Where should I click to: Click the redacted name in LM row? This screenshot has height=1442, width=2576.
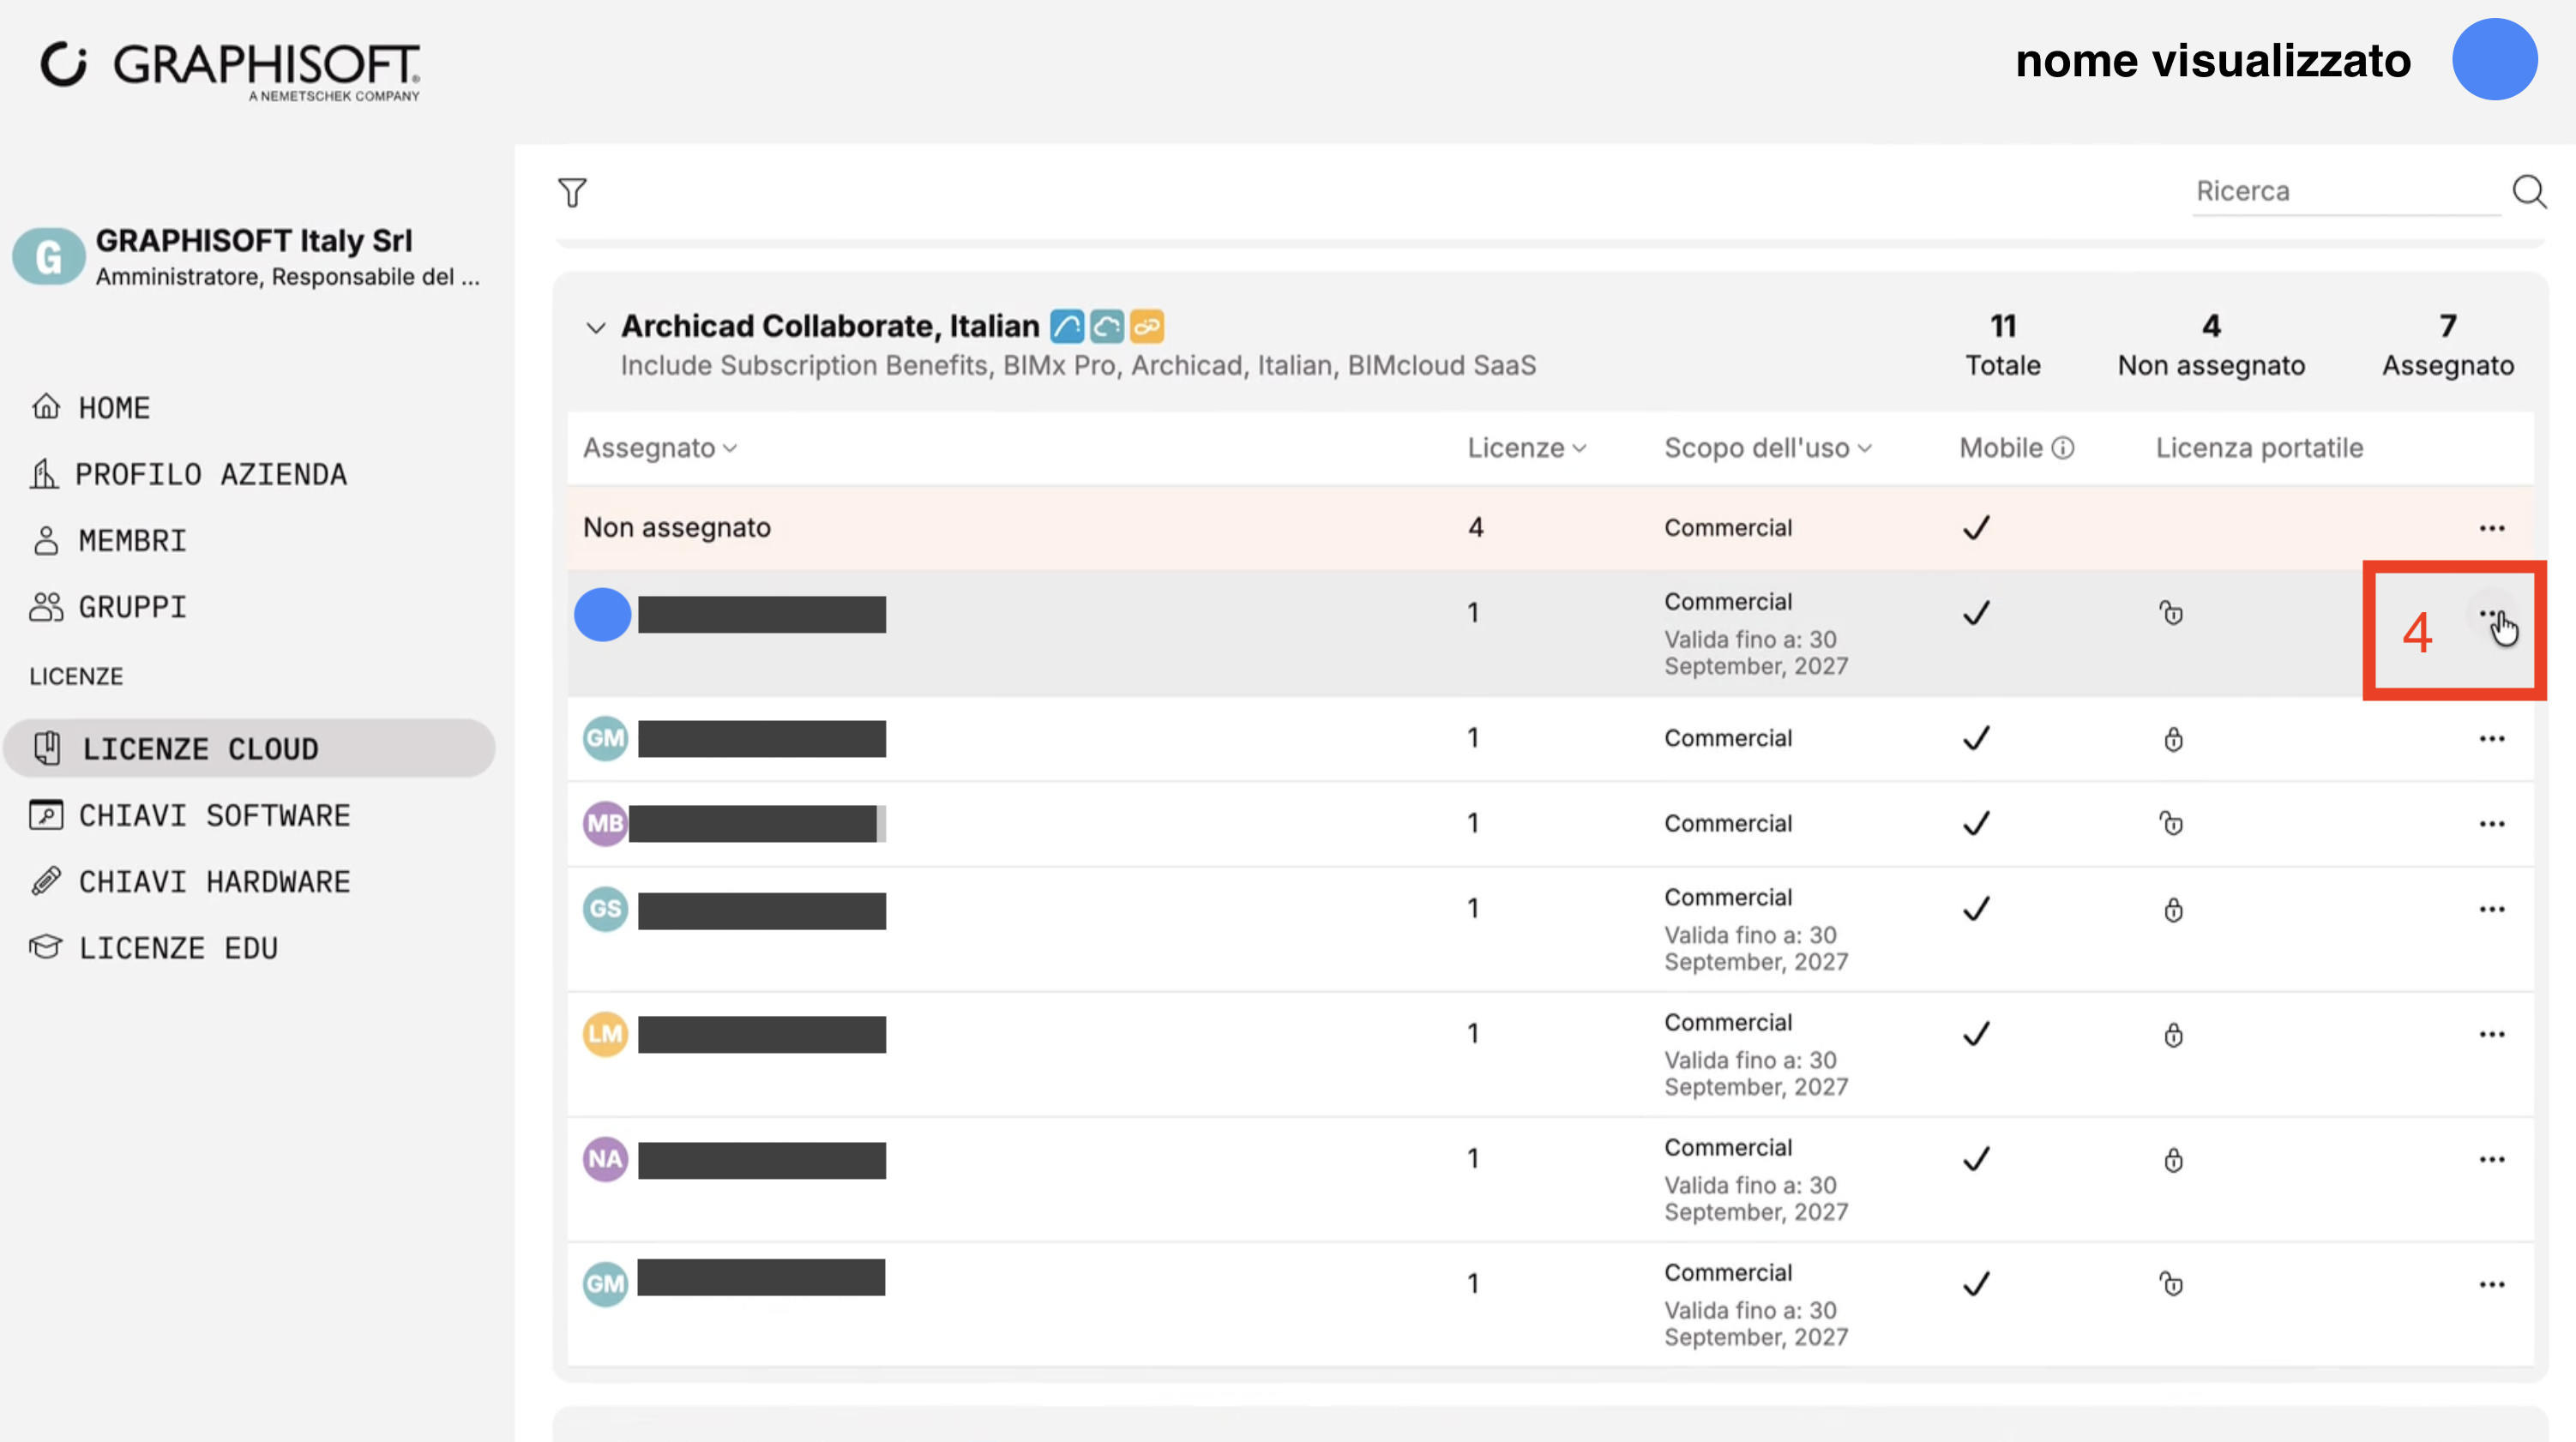[762, 1034]
